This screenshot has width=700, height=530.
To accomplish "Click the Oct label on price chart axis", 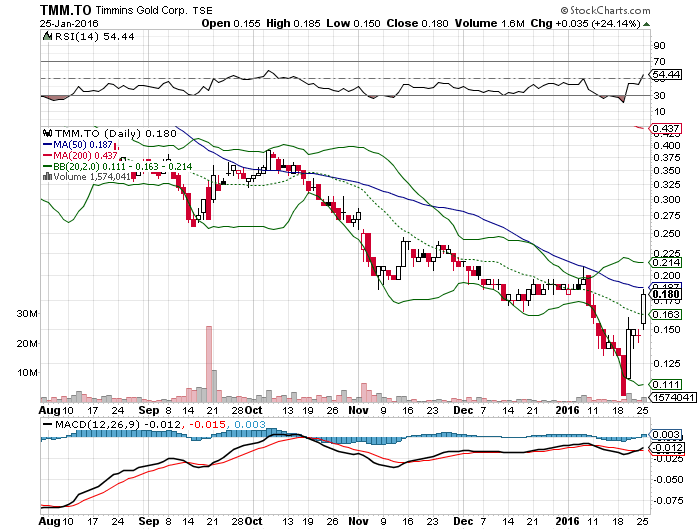I will coord(254,410).
